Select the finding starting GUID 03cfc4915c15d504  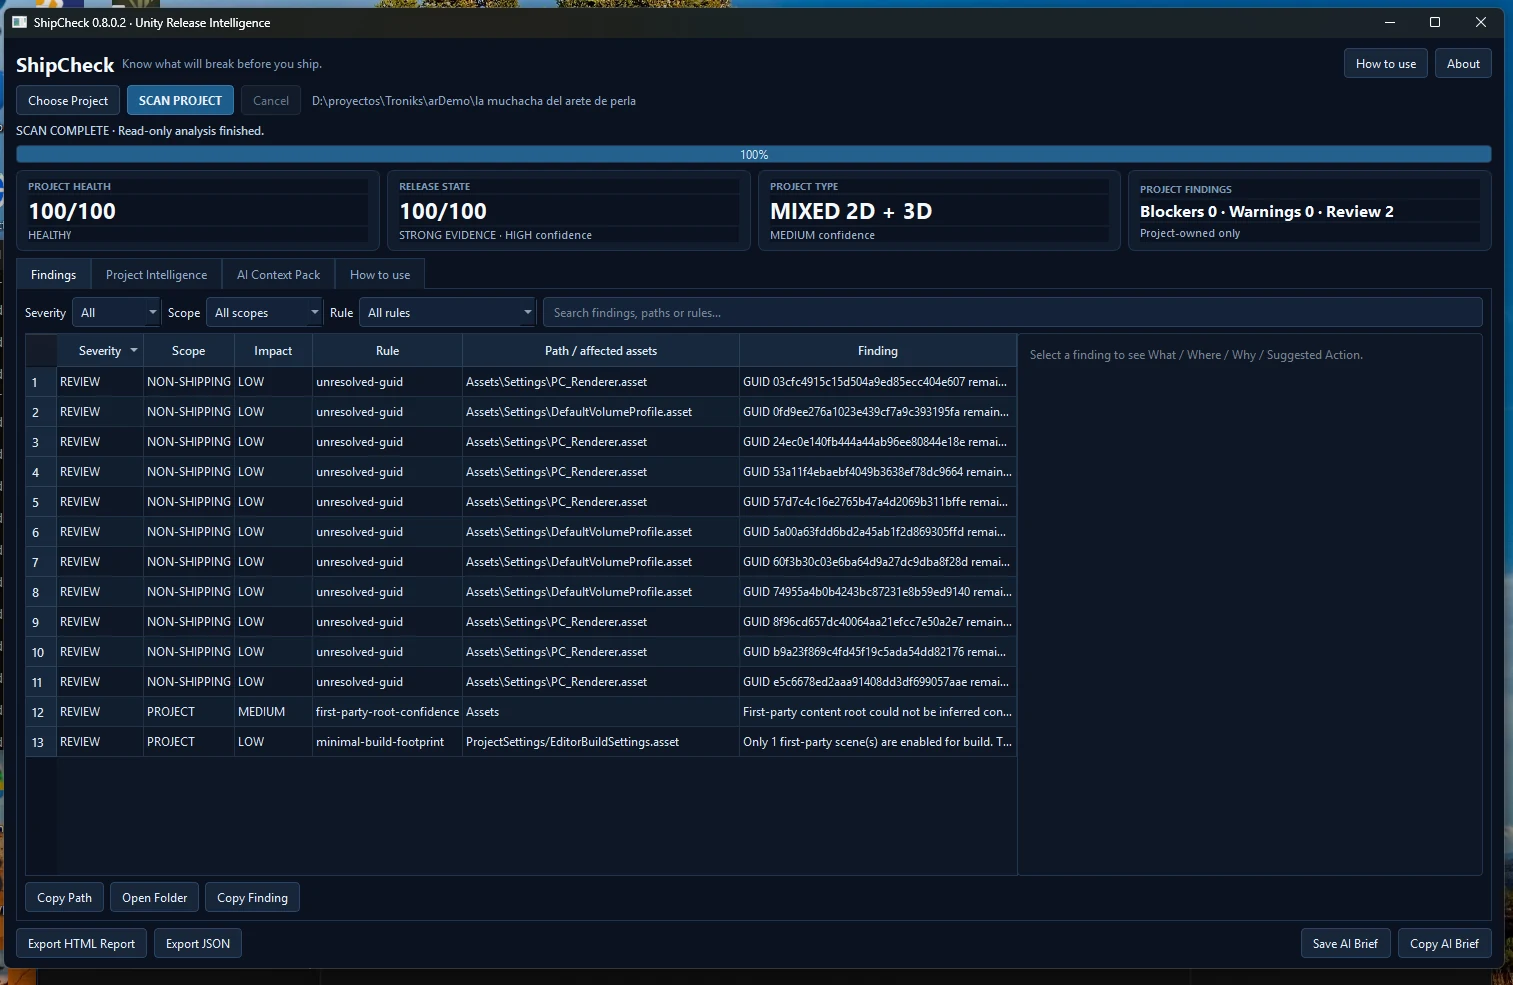[877, 382]
